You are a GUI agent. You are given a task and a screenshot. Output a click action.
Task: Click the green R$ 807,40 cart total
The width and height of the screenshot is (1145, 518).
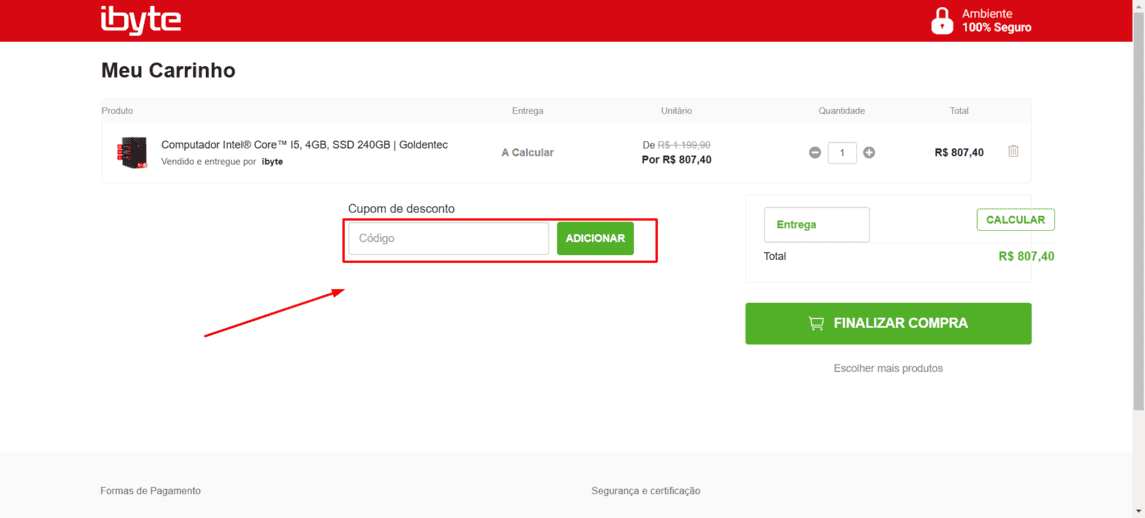tap(1026, 256)
